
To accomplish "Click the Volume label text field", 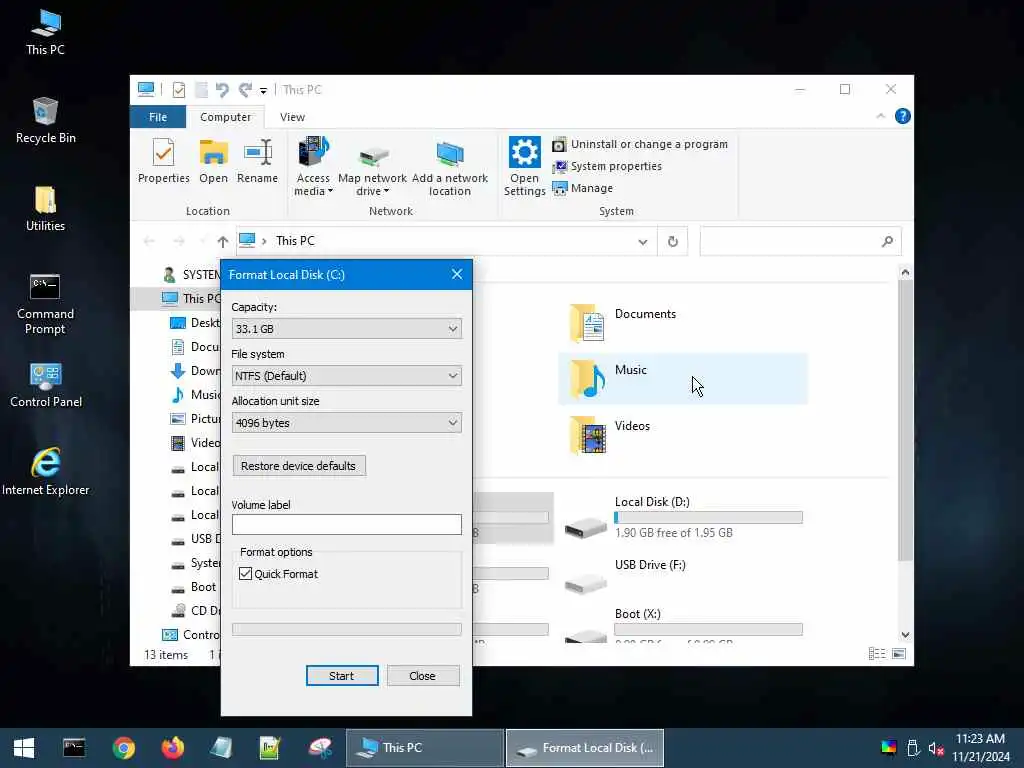I will (x=346, y=524).
